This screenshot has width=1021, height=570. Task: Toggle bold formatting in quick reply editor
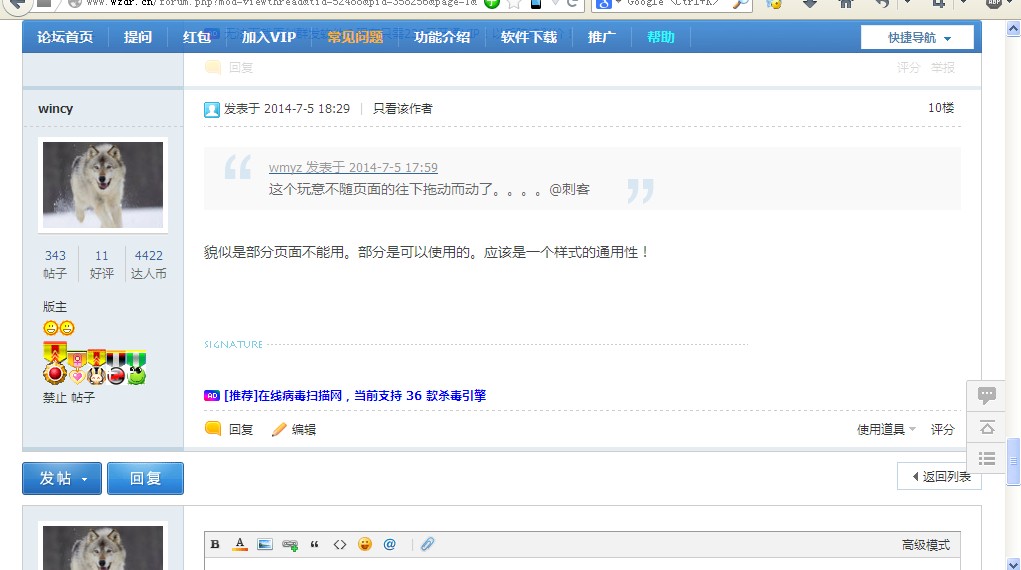215,544
